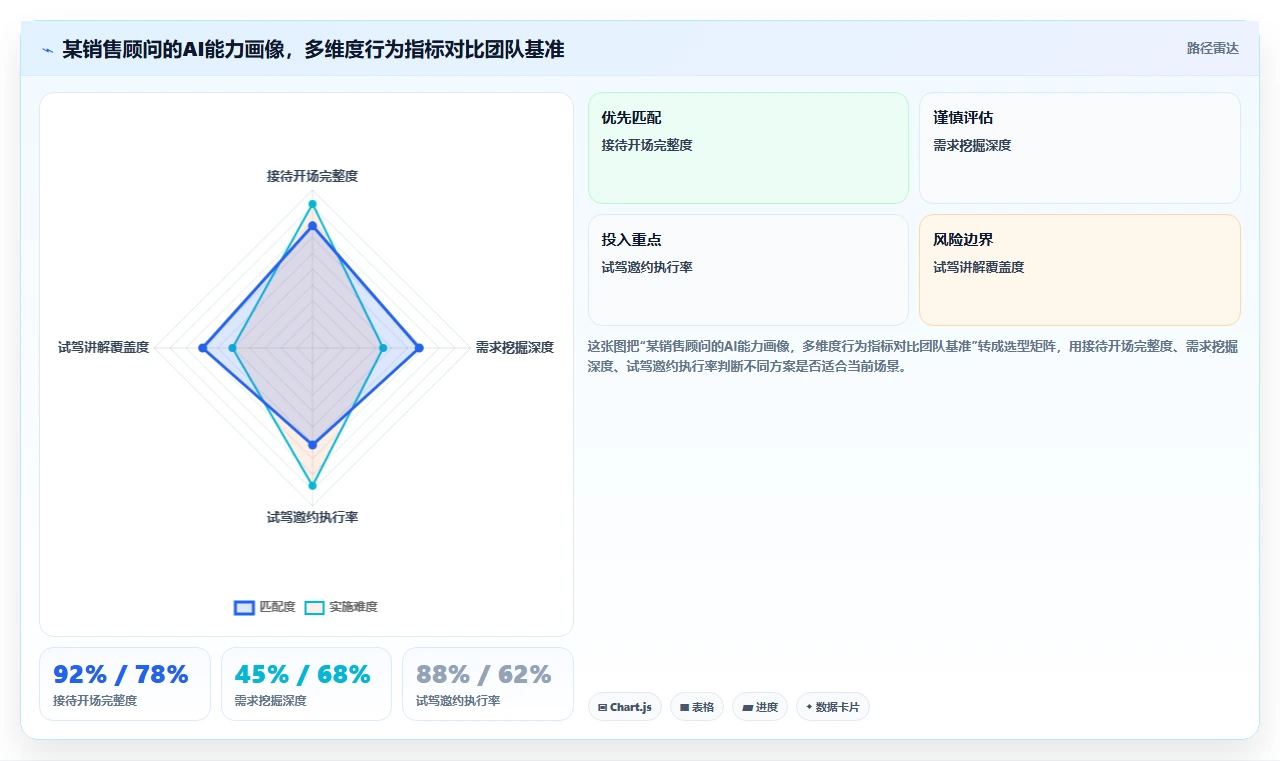This screenshot has height=761, width=1280.
Task: Click the description paragraph below the cards
Action: tap(913, 356)
